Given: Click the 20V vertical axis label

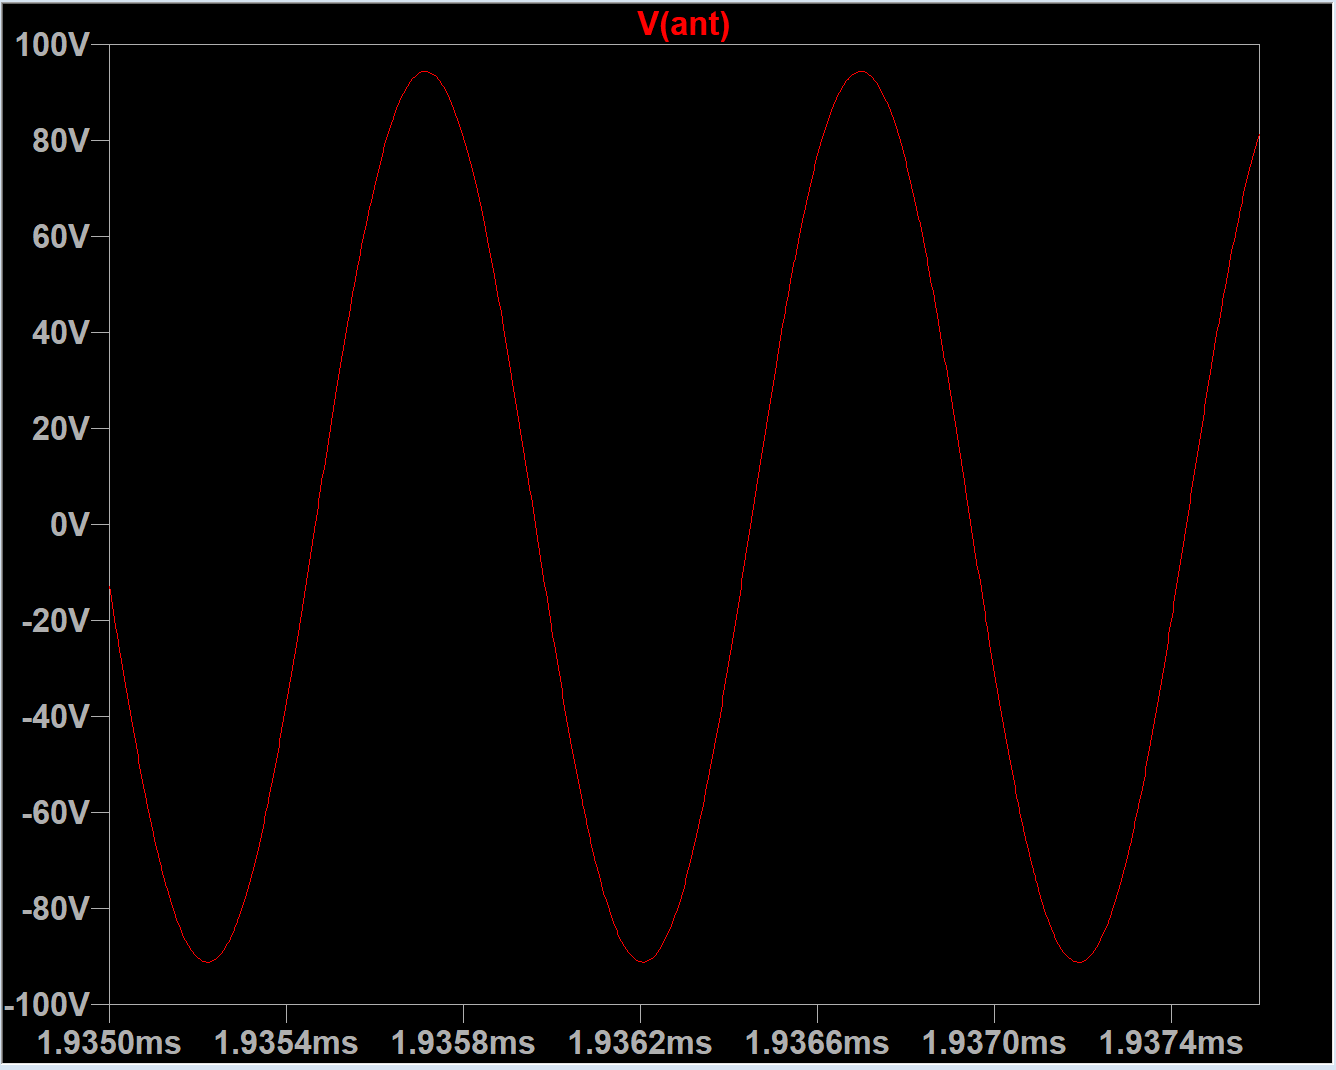Looking at the screenshot, I should point(61,428).
